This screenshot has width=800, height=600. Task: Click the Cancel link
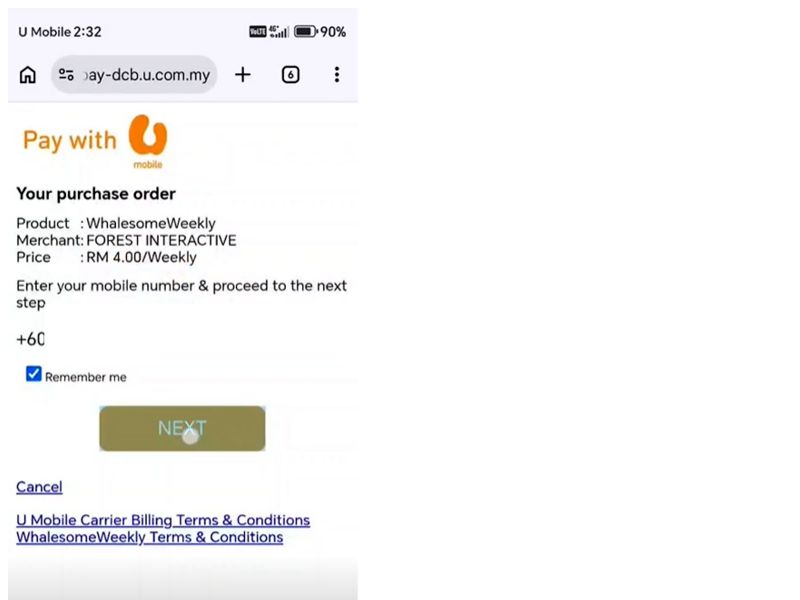point(39,487)
